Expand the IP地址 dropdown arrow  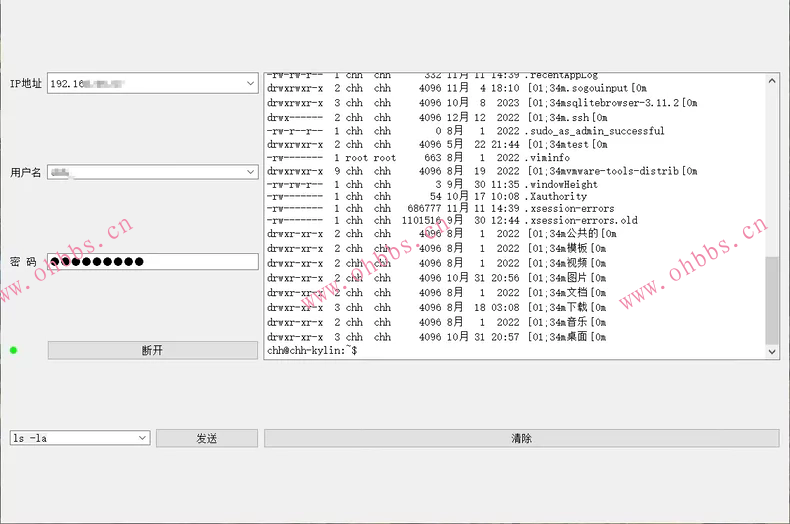point(250,83)
